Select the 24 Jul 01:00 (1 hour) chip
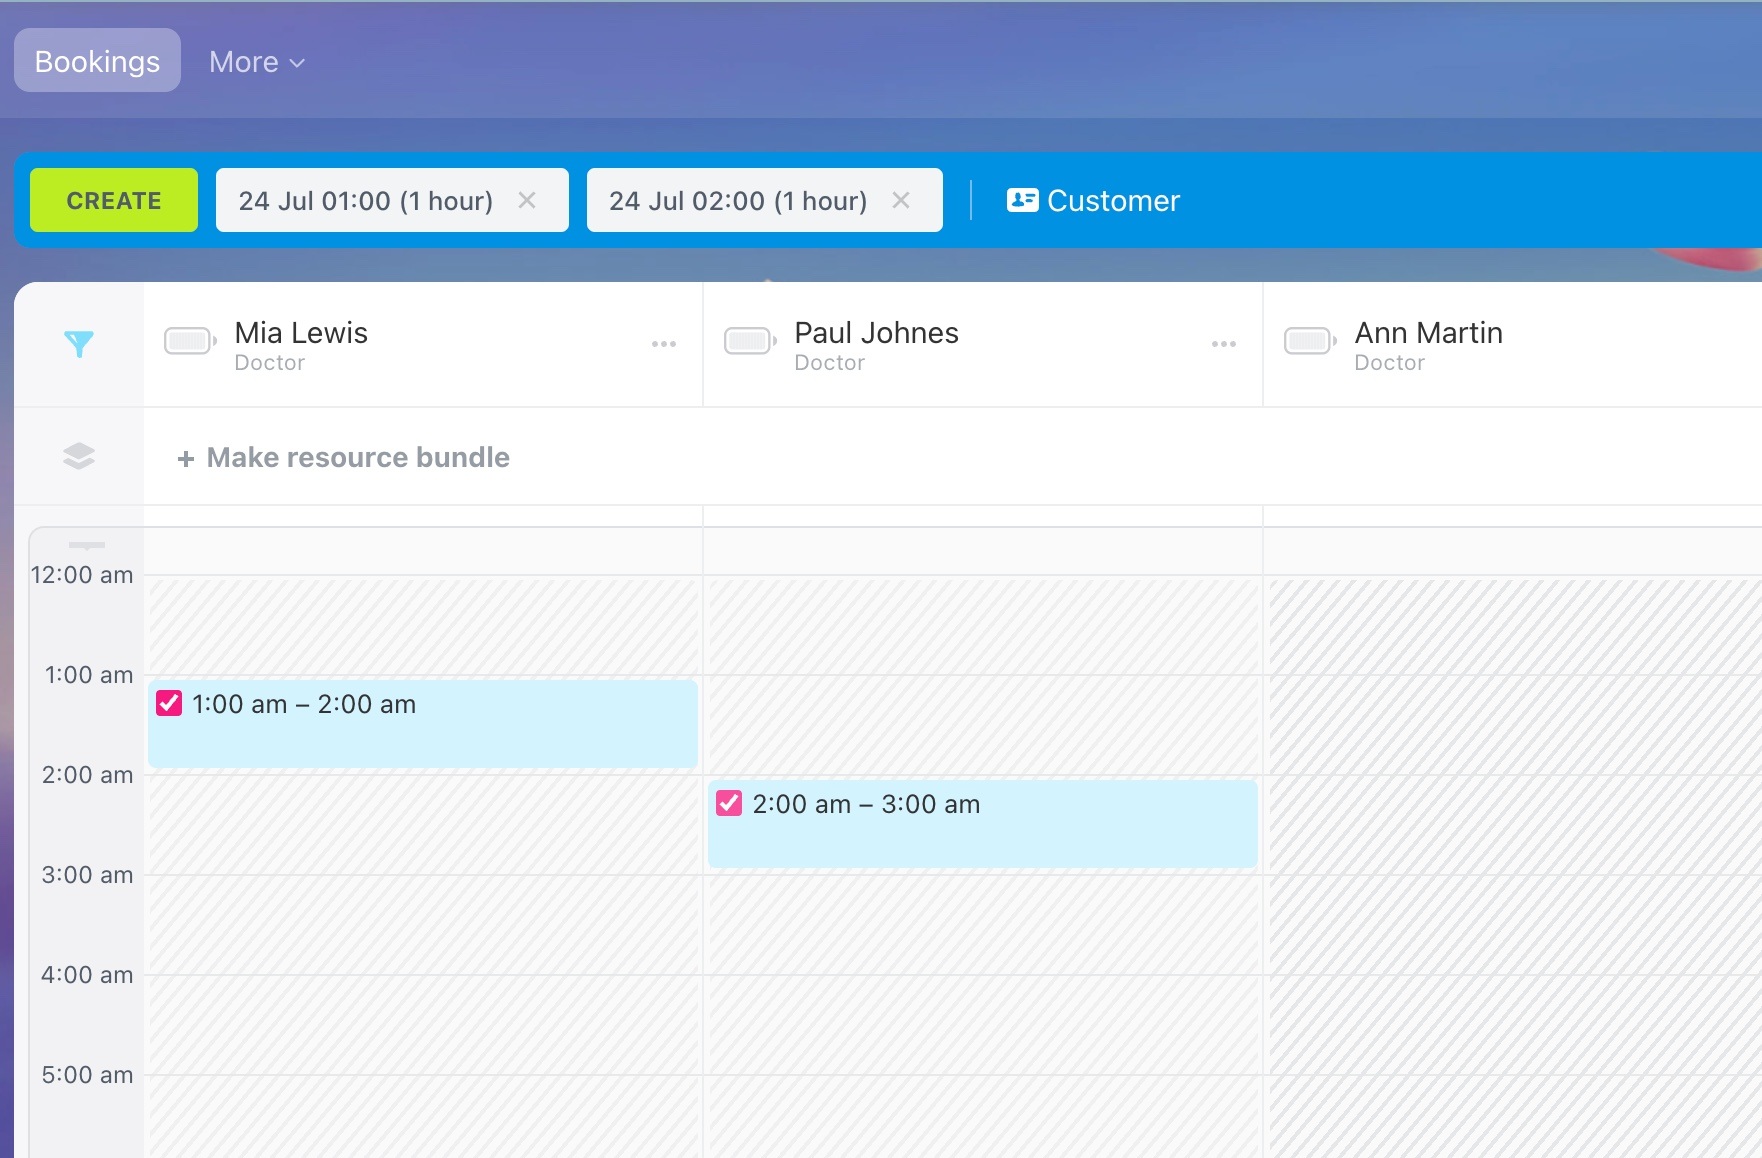 [x=365, y=201]
